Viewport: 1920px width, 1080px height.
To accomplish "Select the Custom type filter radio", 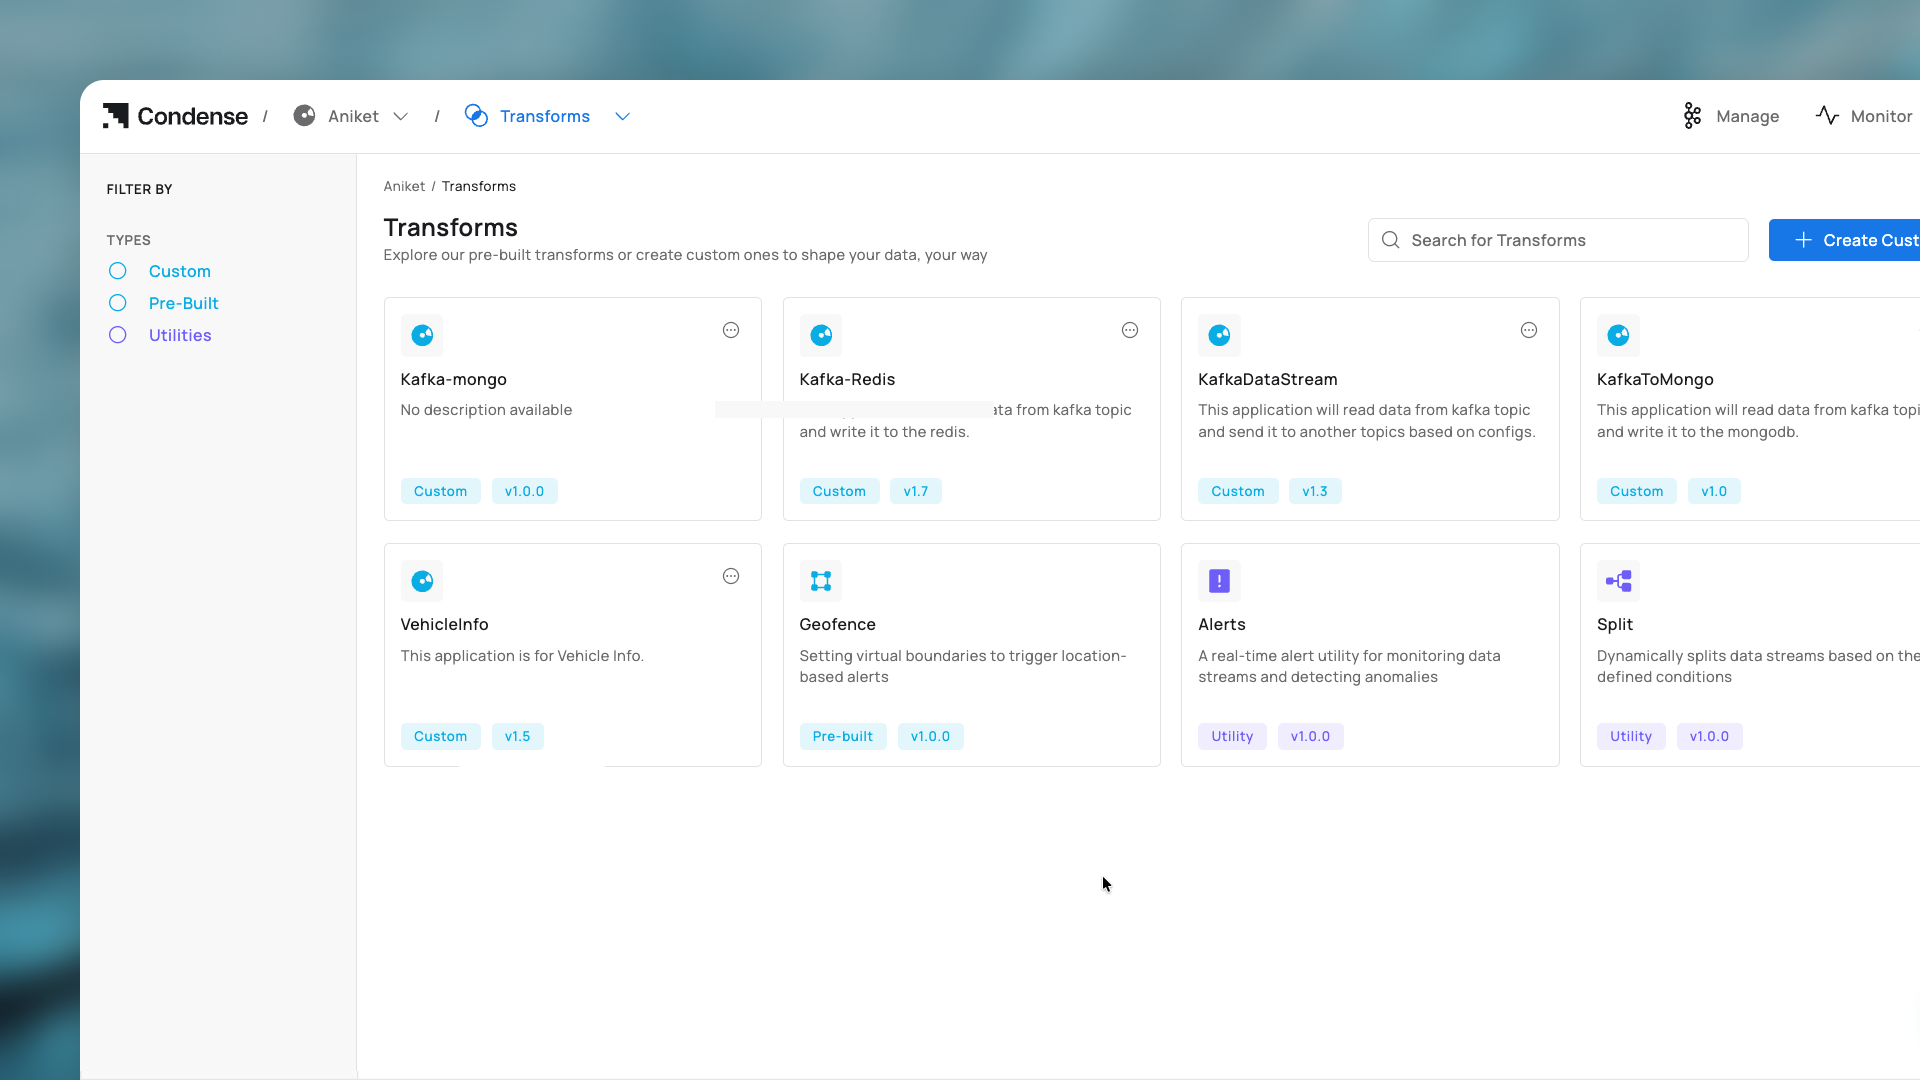I will pos(118,271).
